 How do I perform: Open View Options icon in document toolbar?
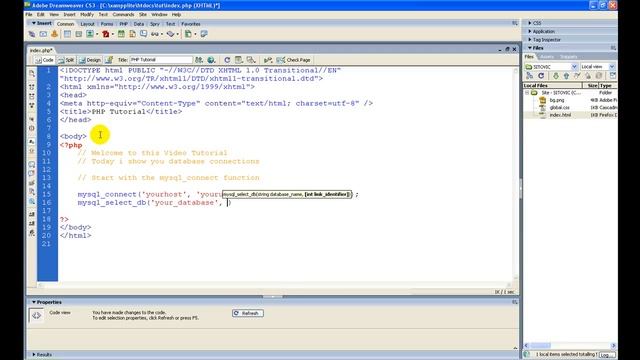(x=238, y=60)
